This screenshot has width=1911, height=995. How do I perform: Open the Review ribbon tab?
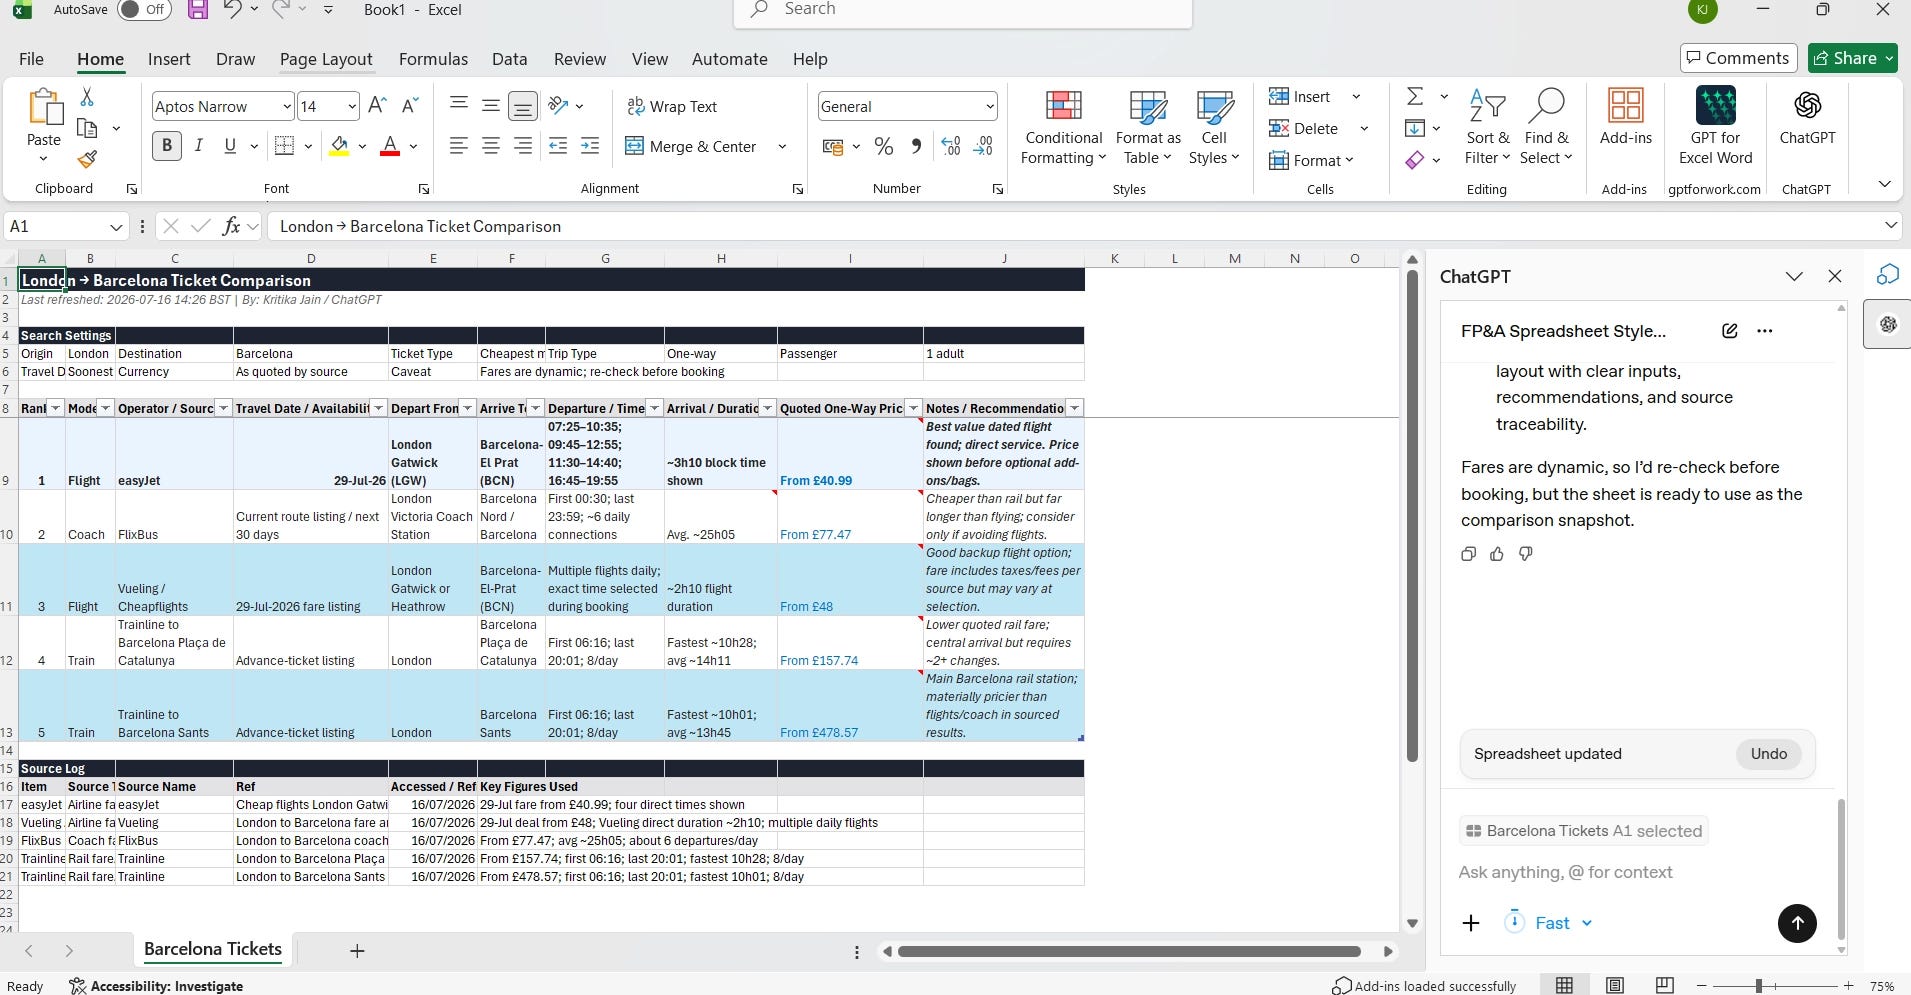pyautogui.click(x=580, y=59)
